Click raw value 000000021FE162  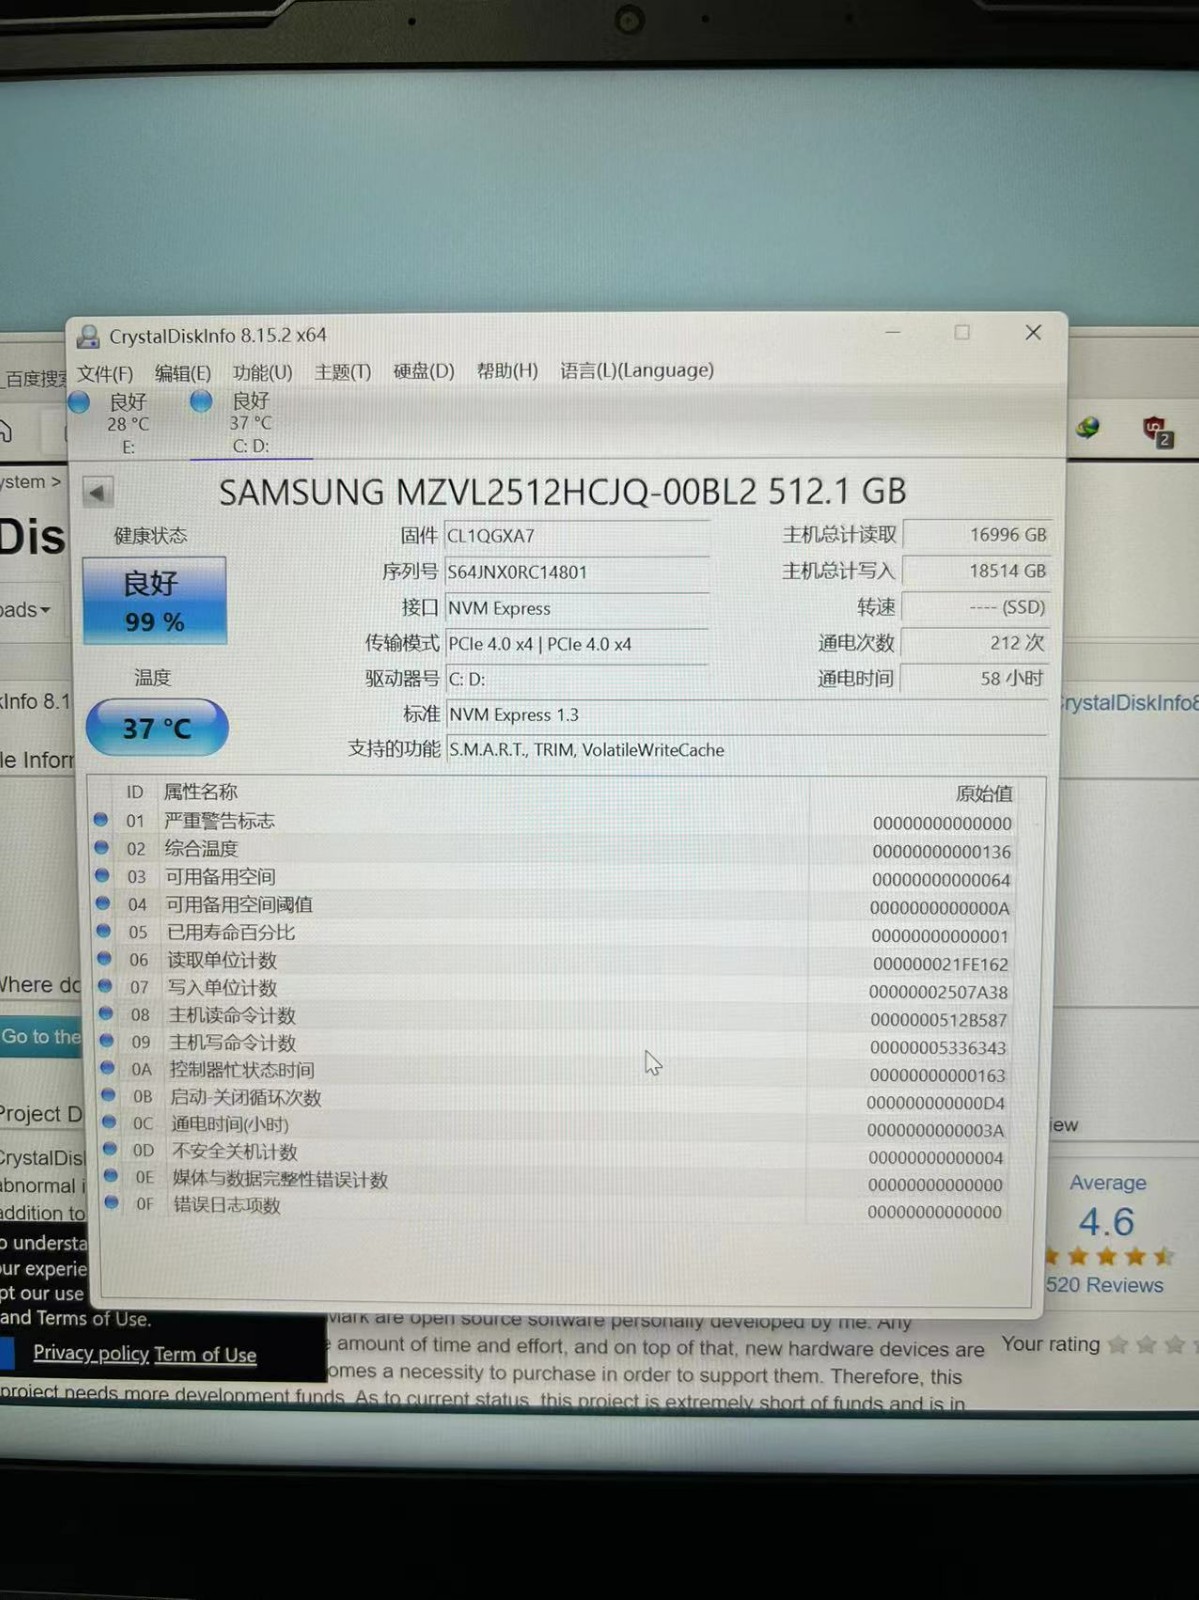(940, 965)
